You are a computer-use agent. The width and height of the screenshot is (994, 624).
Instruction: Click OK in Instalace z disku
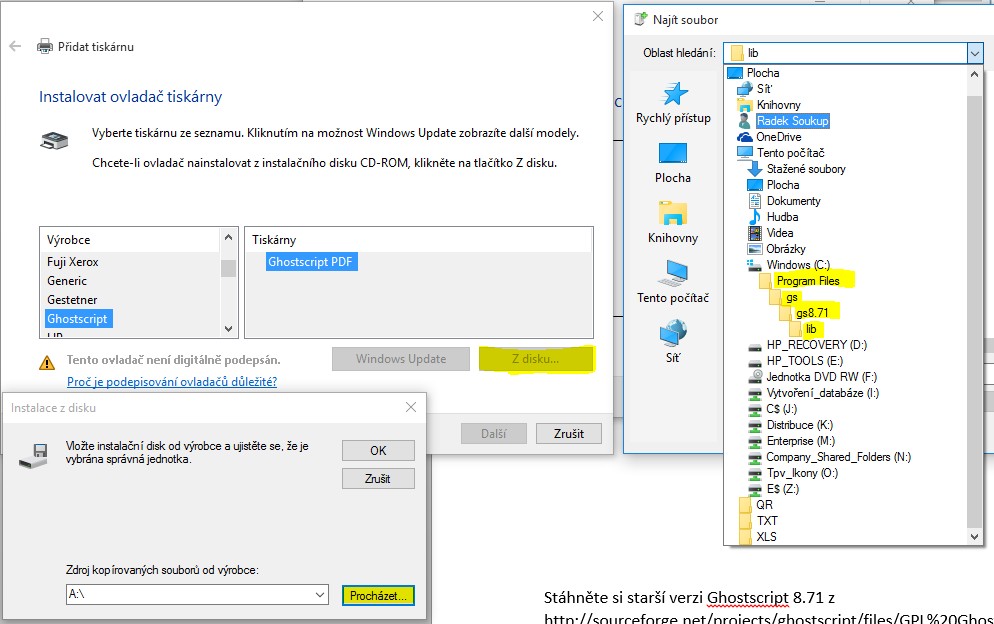377,450
